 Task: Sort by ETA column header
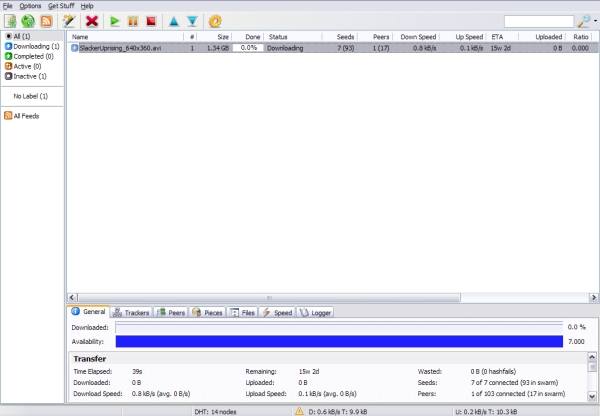point(502,37)
